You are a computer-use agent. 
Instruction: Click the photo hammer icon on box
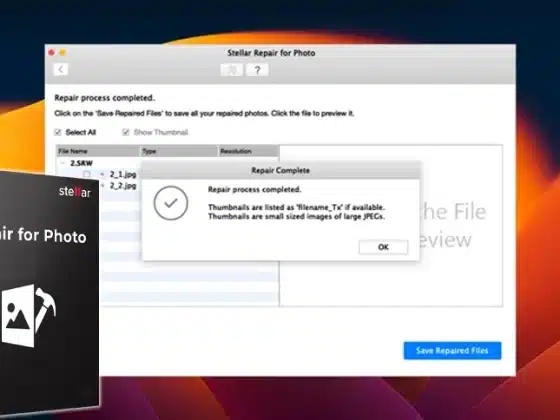tap(29, 316)
